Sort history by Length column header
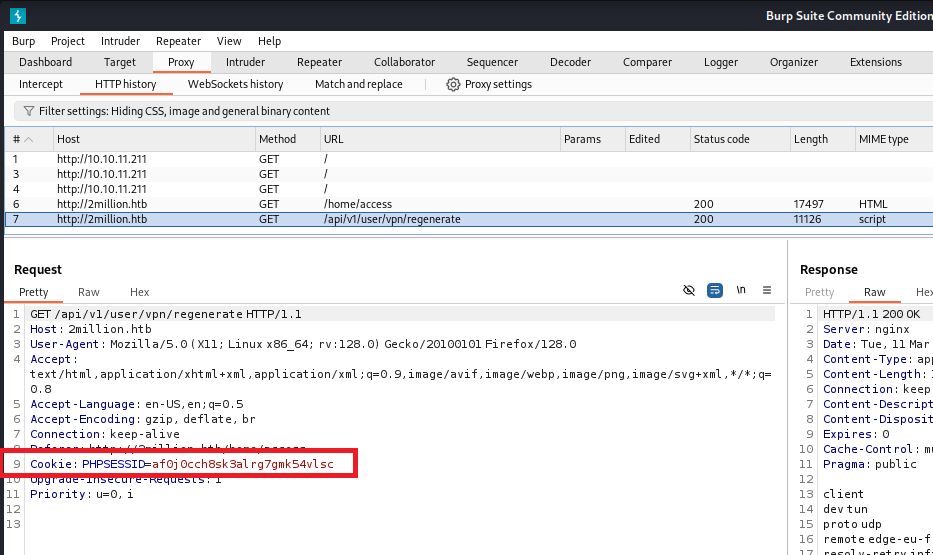 [810, 139]
